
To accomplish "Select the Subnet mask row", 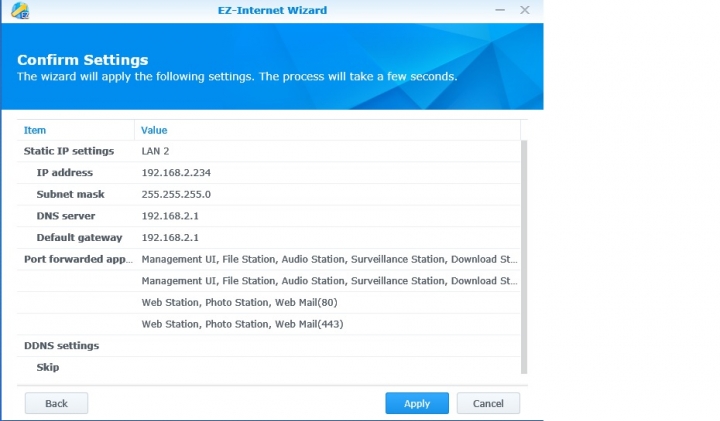I will coord(269,194).
